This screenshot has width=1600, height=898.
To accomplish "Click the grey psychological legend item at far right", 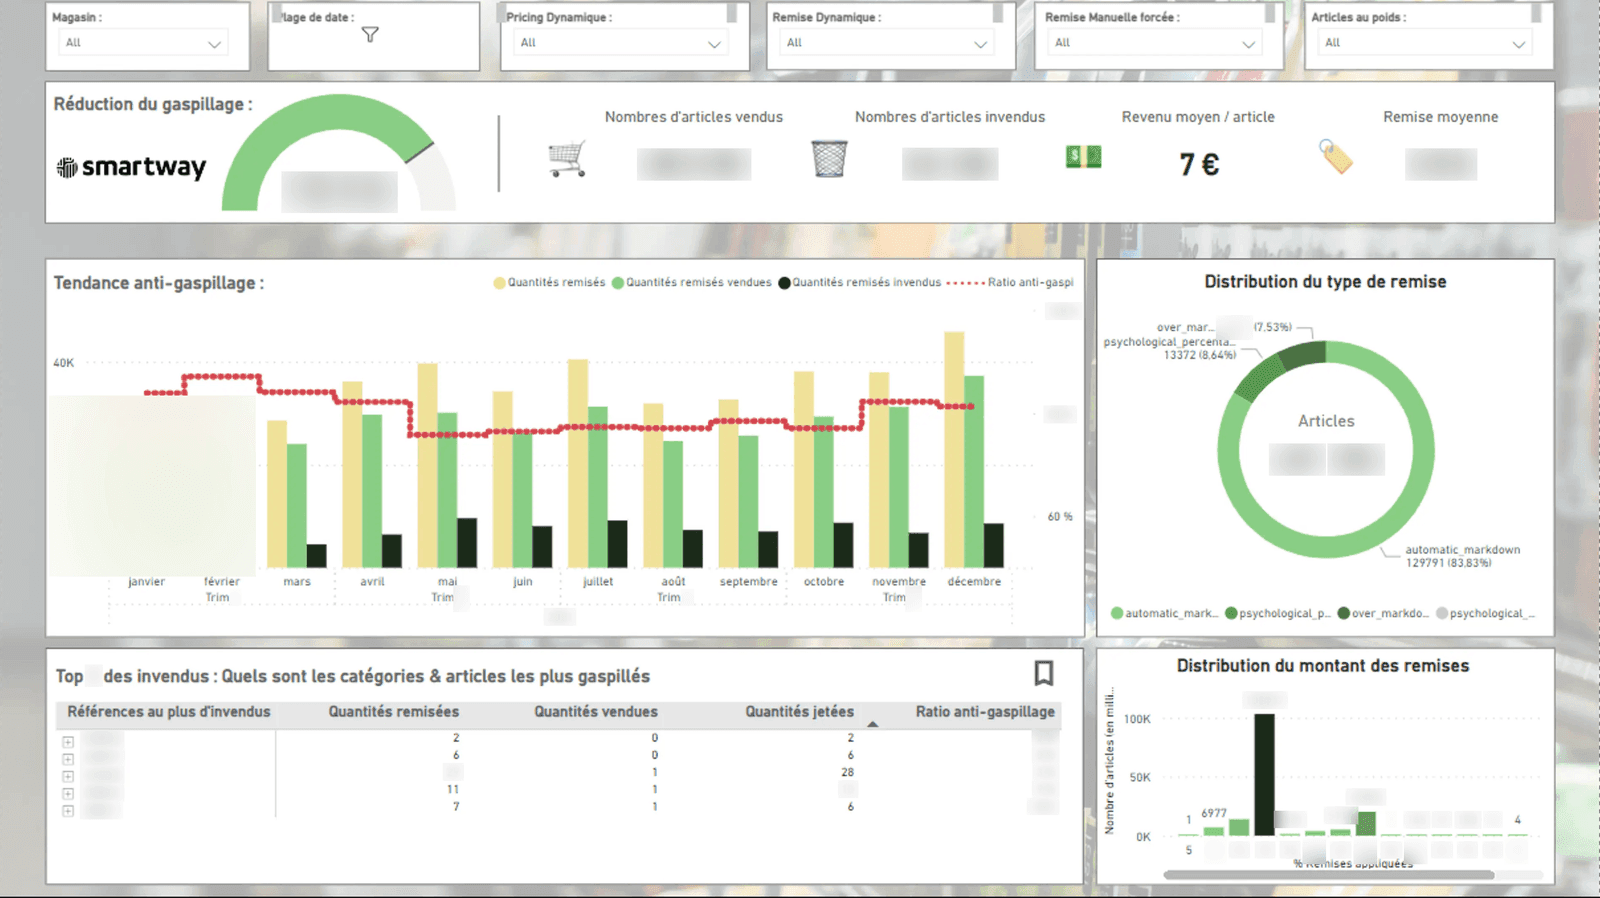I will point(1485,613).
